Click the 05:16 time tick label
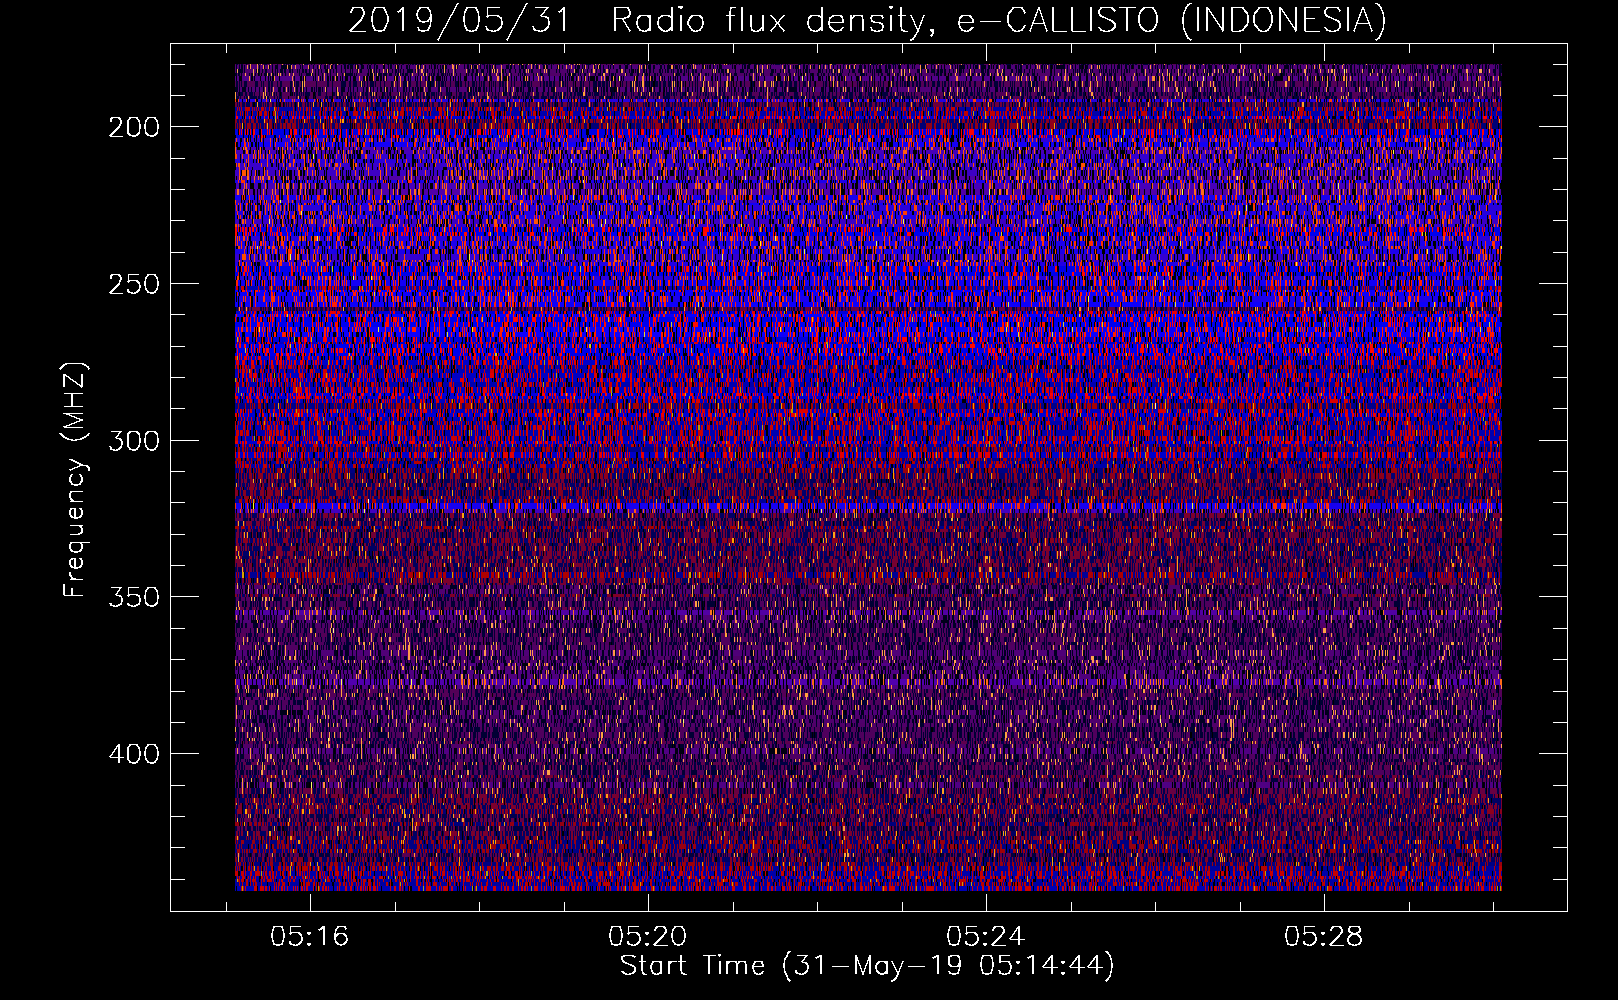This screenshot has height=1000, width=1618. click(x=310, y=937)
